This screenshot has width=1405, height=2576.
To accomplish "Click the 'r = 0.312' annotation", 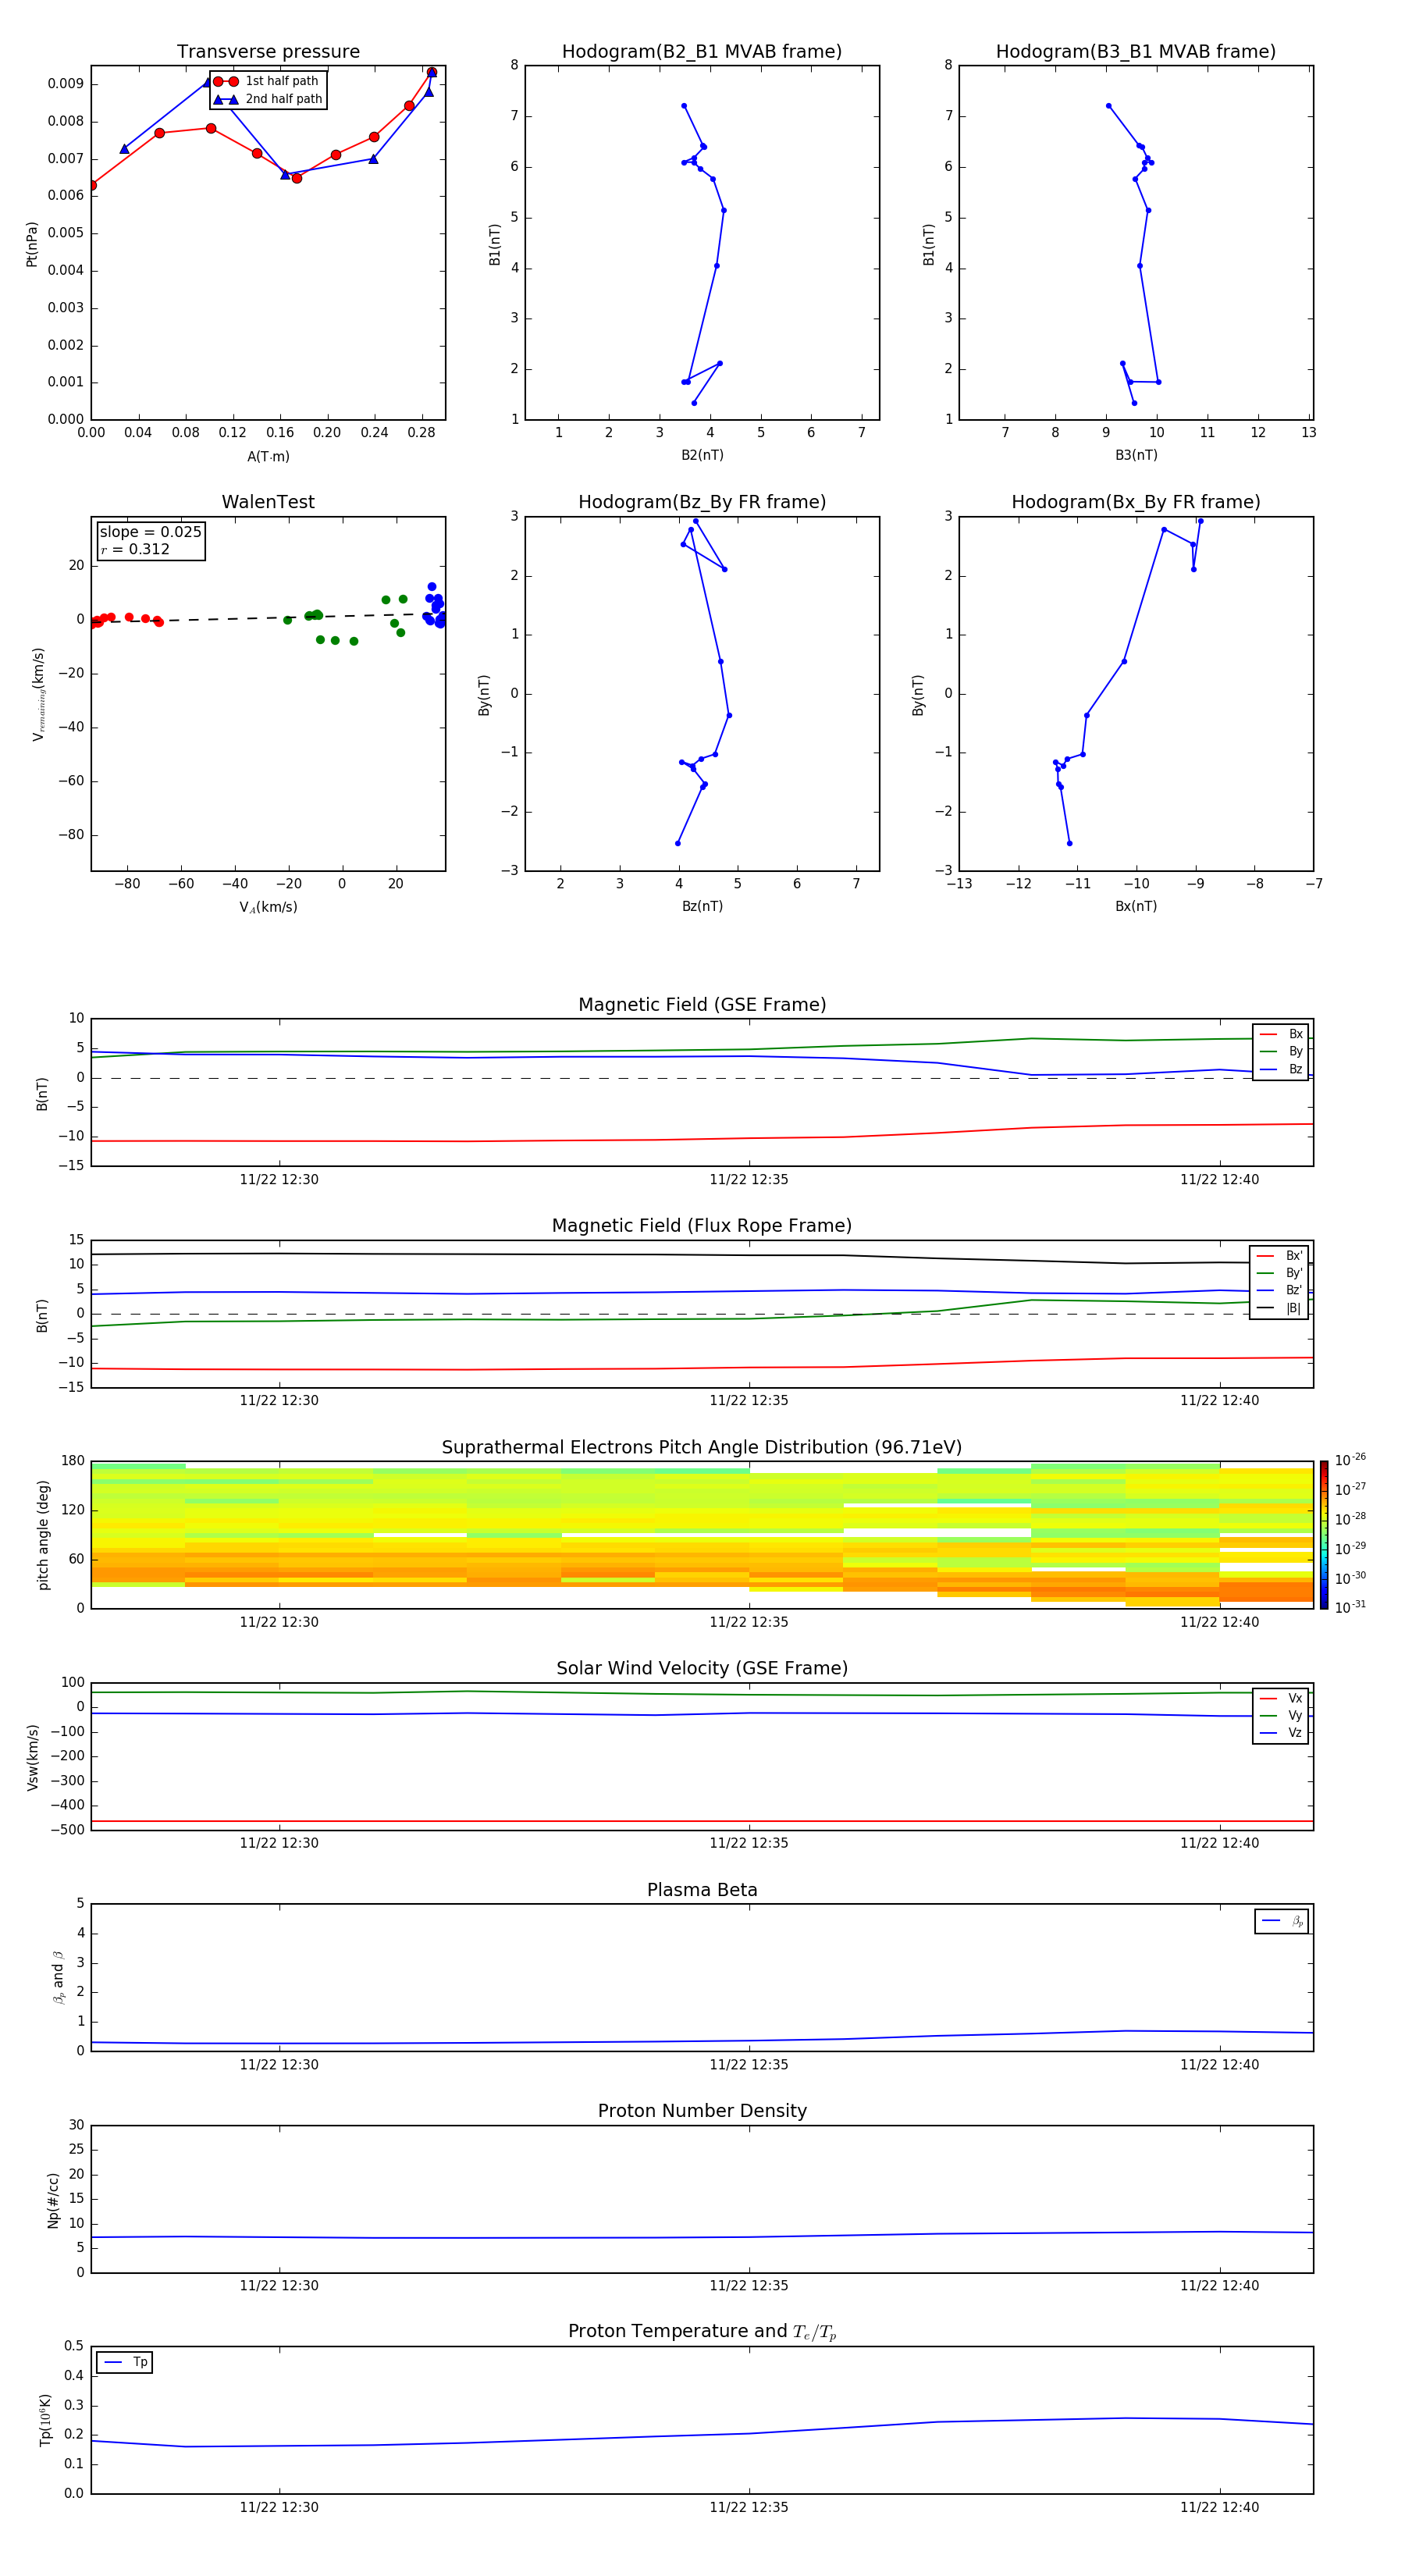I will (x=135, y=549).
